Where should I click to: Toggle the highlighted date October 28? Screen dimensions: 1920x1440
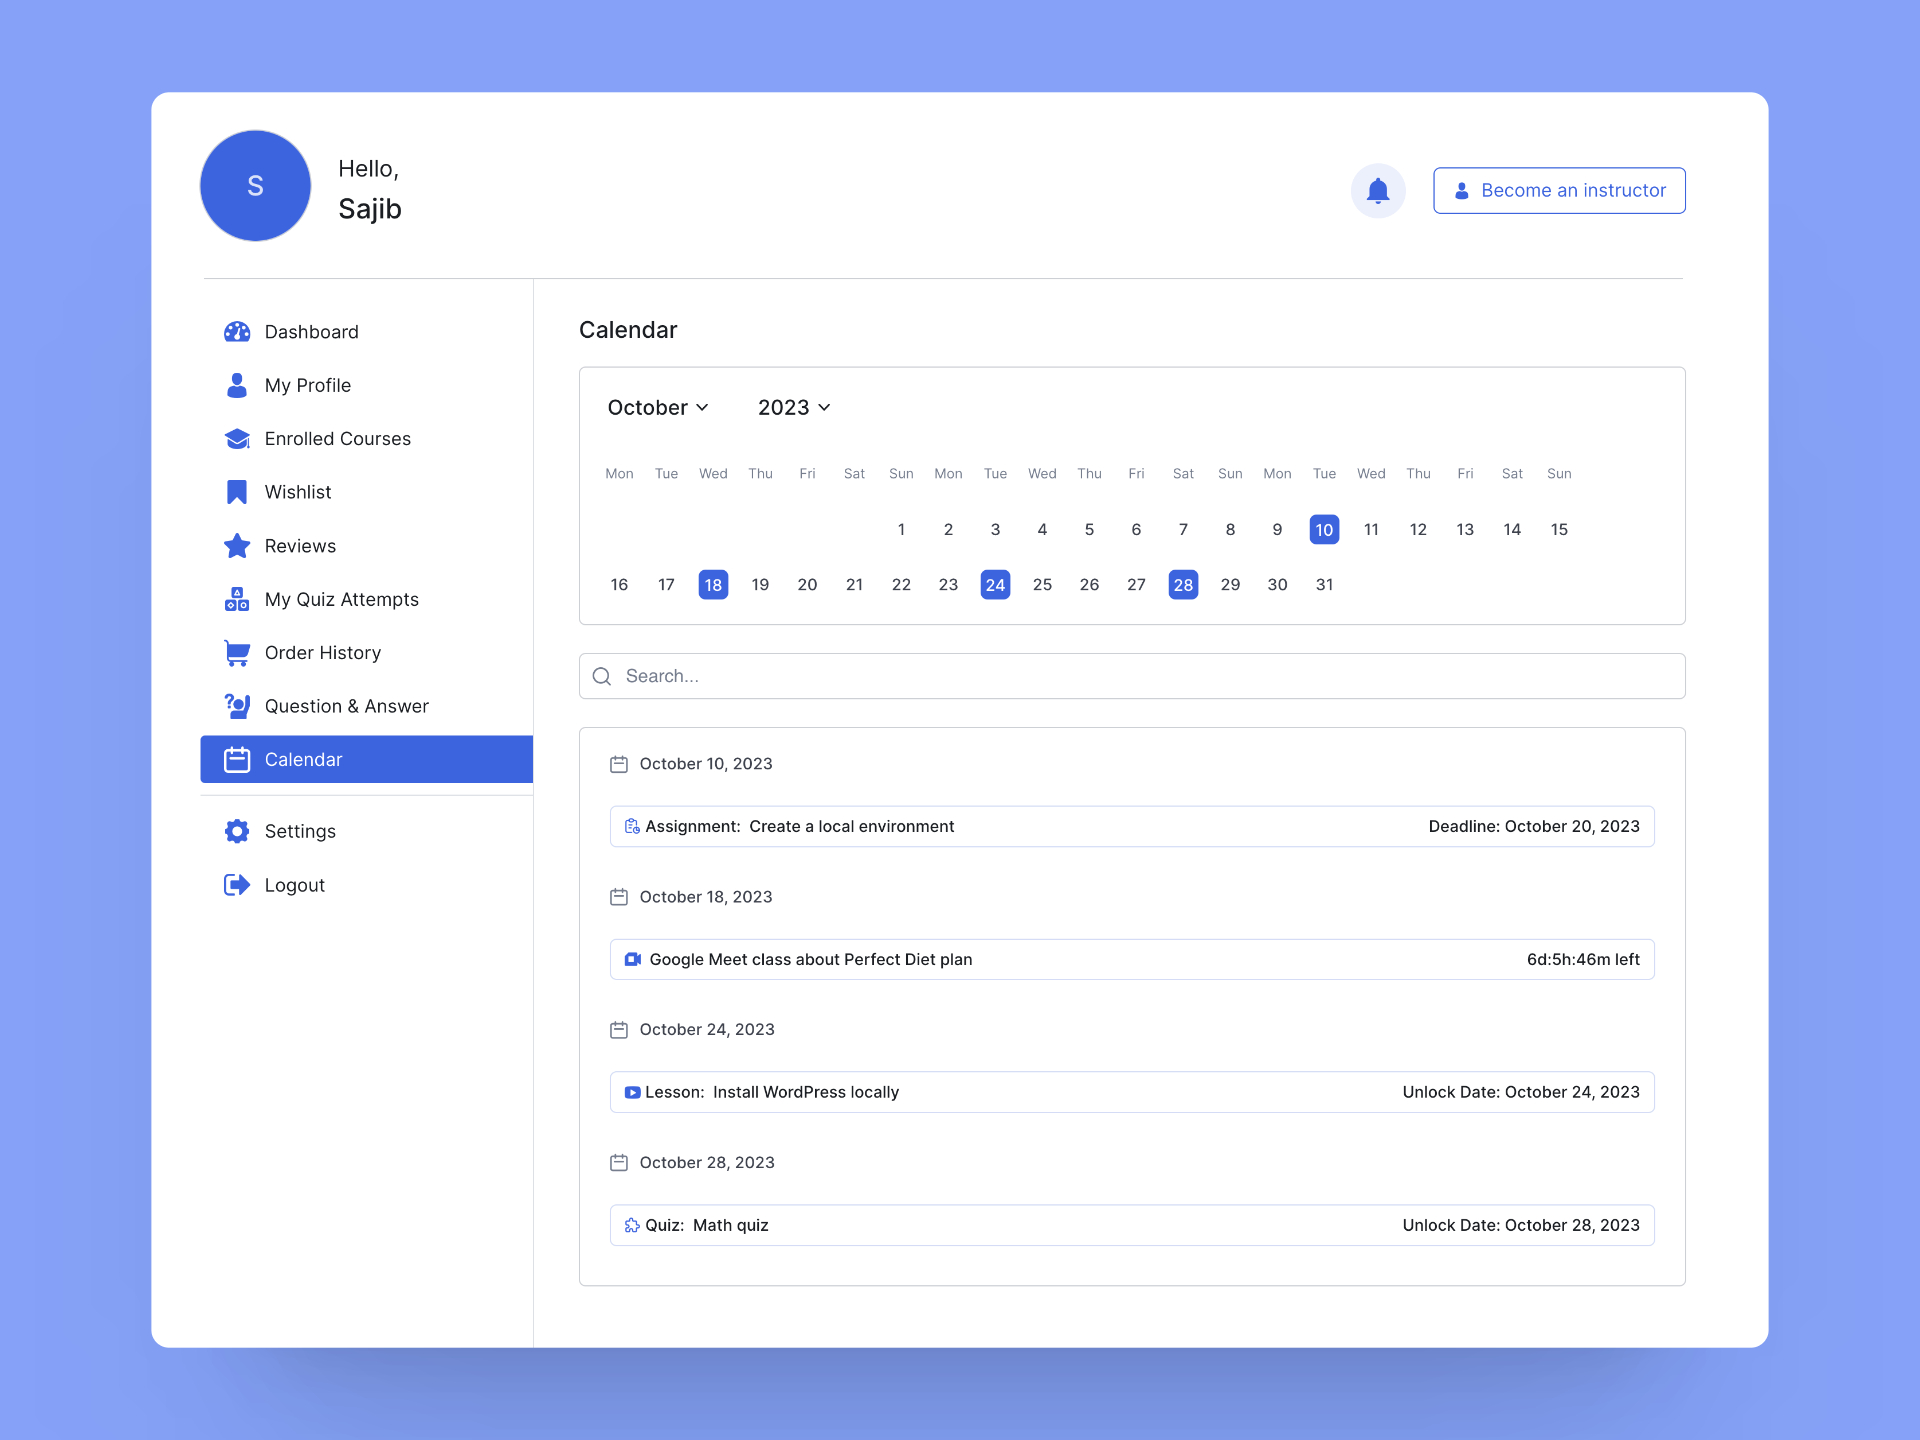[x=1181, y=584]
